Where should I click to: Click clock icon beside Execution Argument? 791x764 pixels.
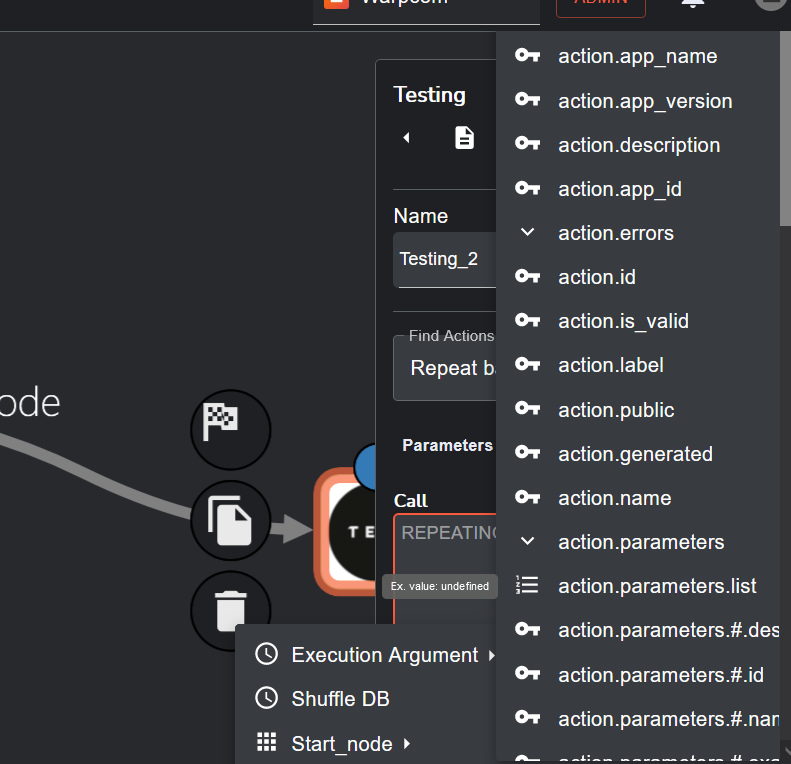[266, 654]
